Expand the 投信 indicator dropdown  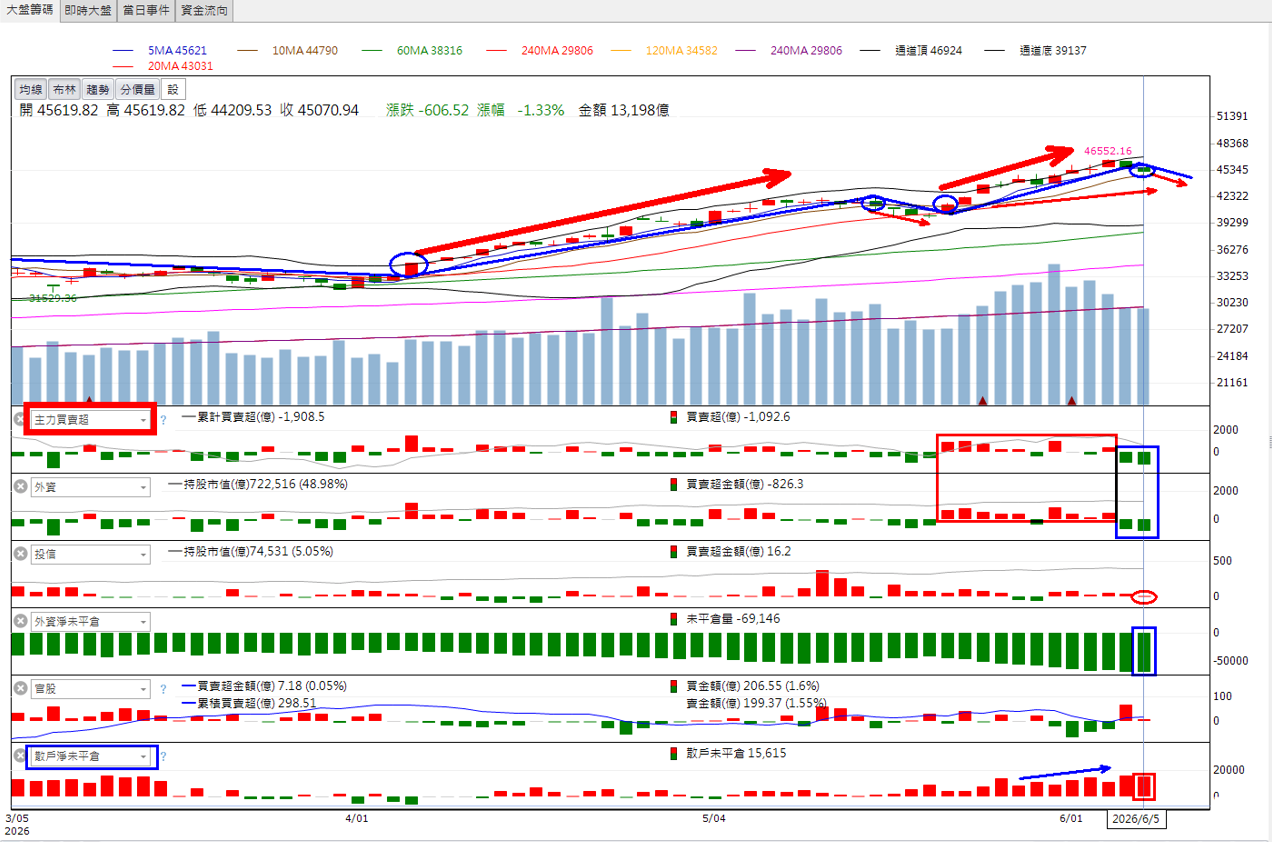click(91, 554)
